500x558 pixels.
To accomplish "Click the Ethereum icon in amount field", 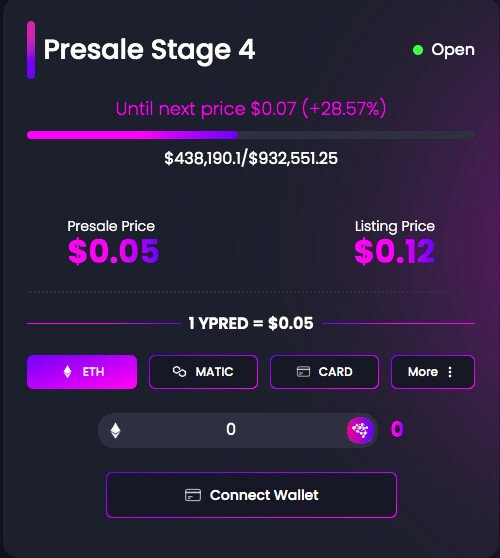I will coord(115,431).
